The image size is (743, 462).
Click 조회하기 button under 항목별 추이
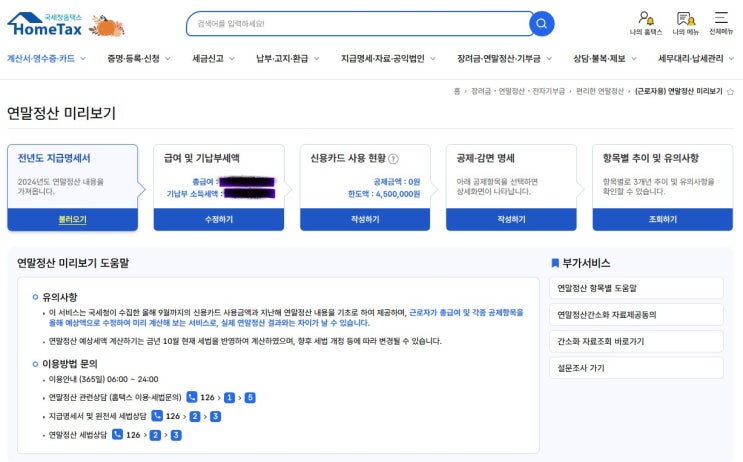pyautogui.click(x=662, y=219)
